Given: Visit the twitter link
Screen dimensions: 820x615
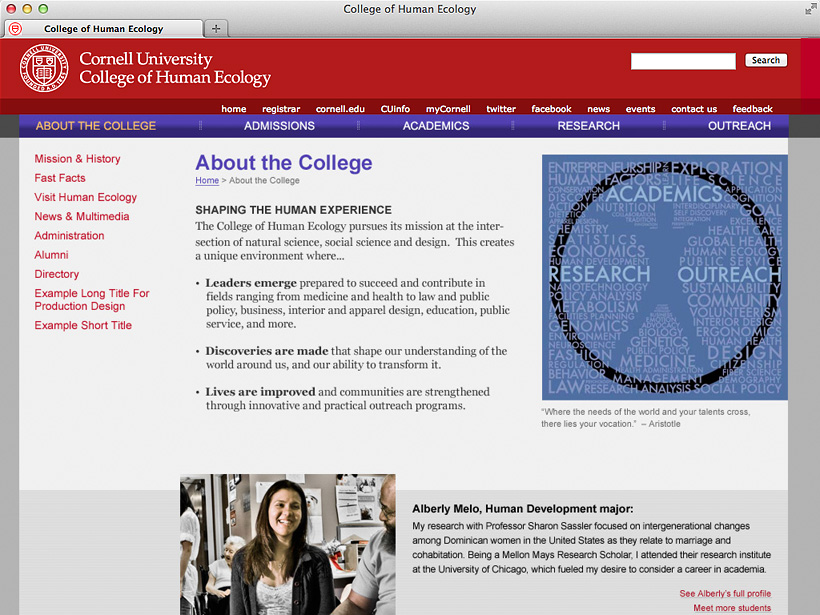Looking at the screenshot, I should (500, 109).
